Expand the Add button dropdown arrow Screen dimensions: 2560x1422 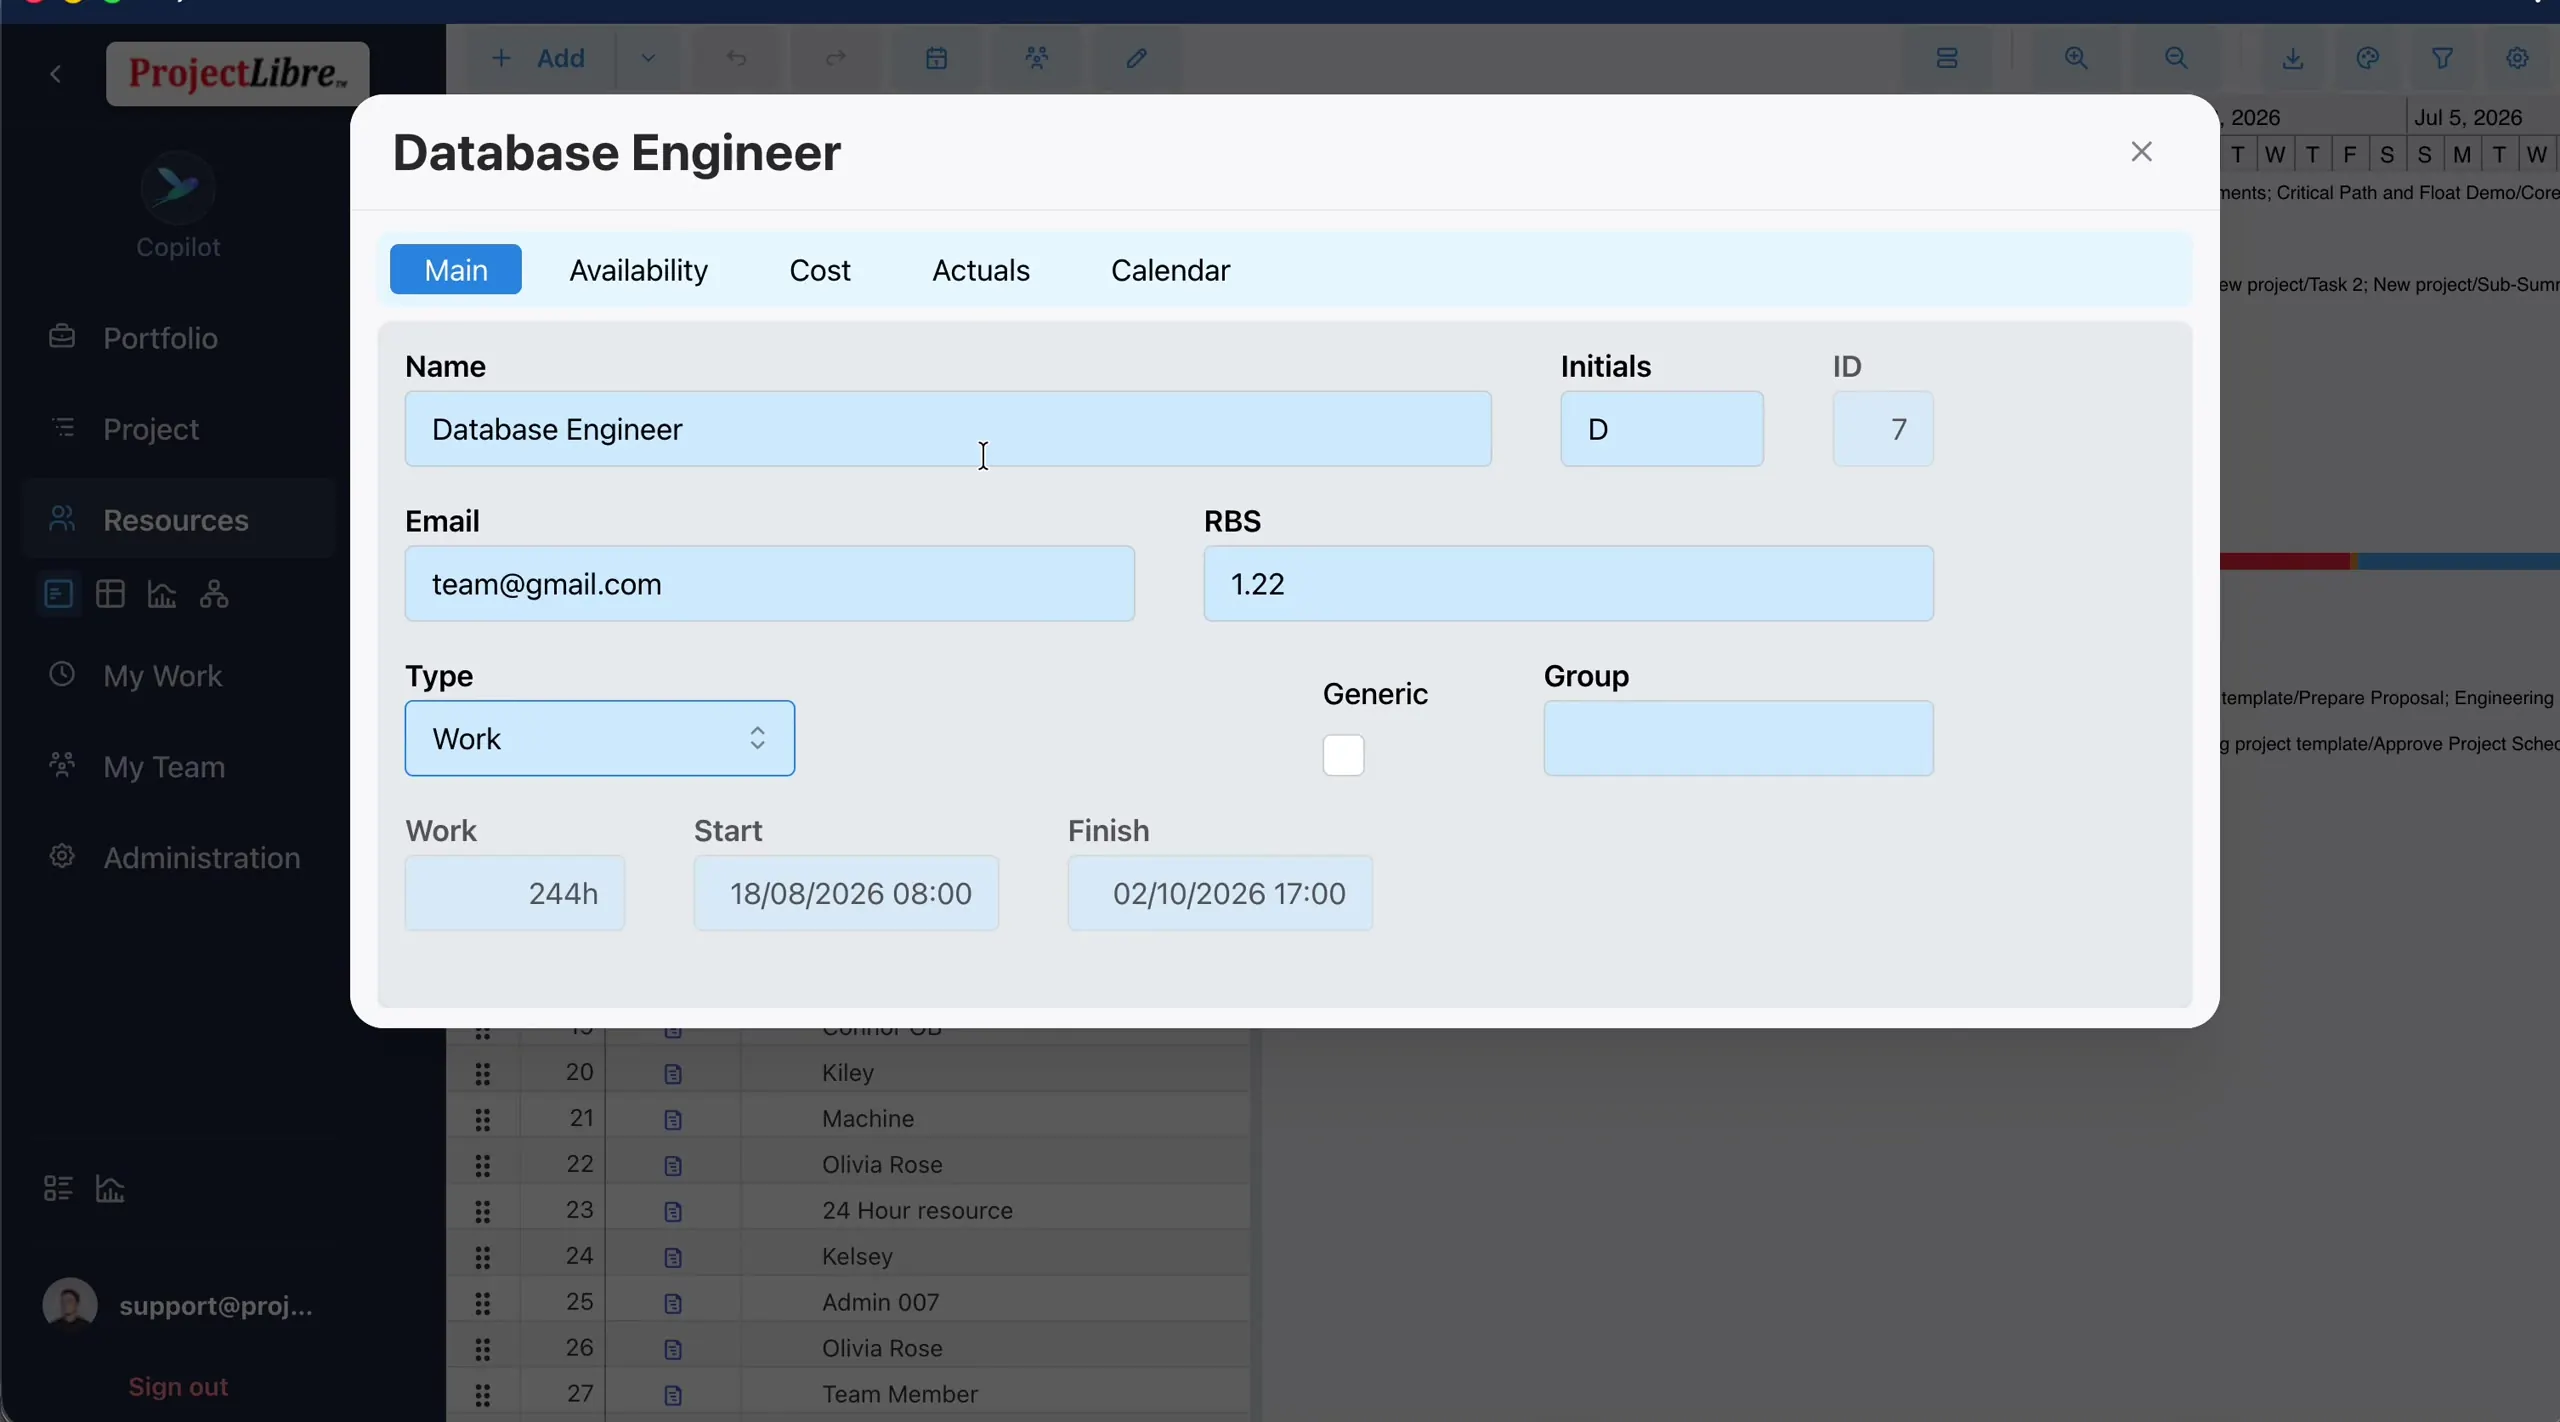coord(648,58)
